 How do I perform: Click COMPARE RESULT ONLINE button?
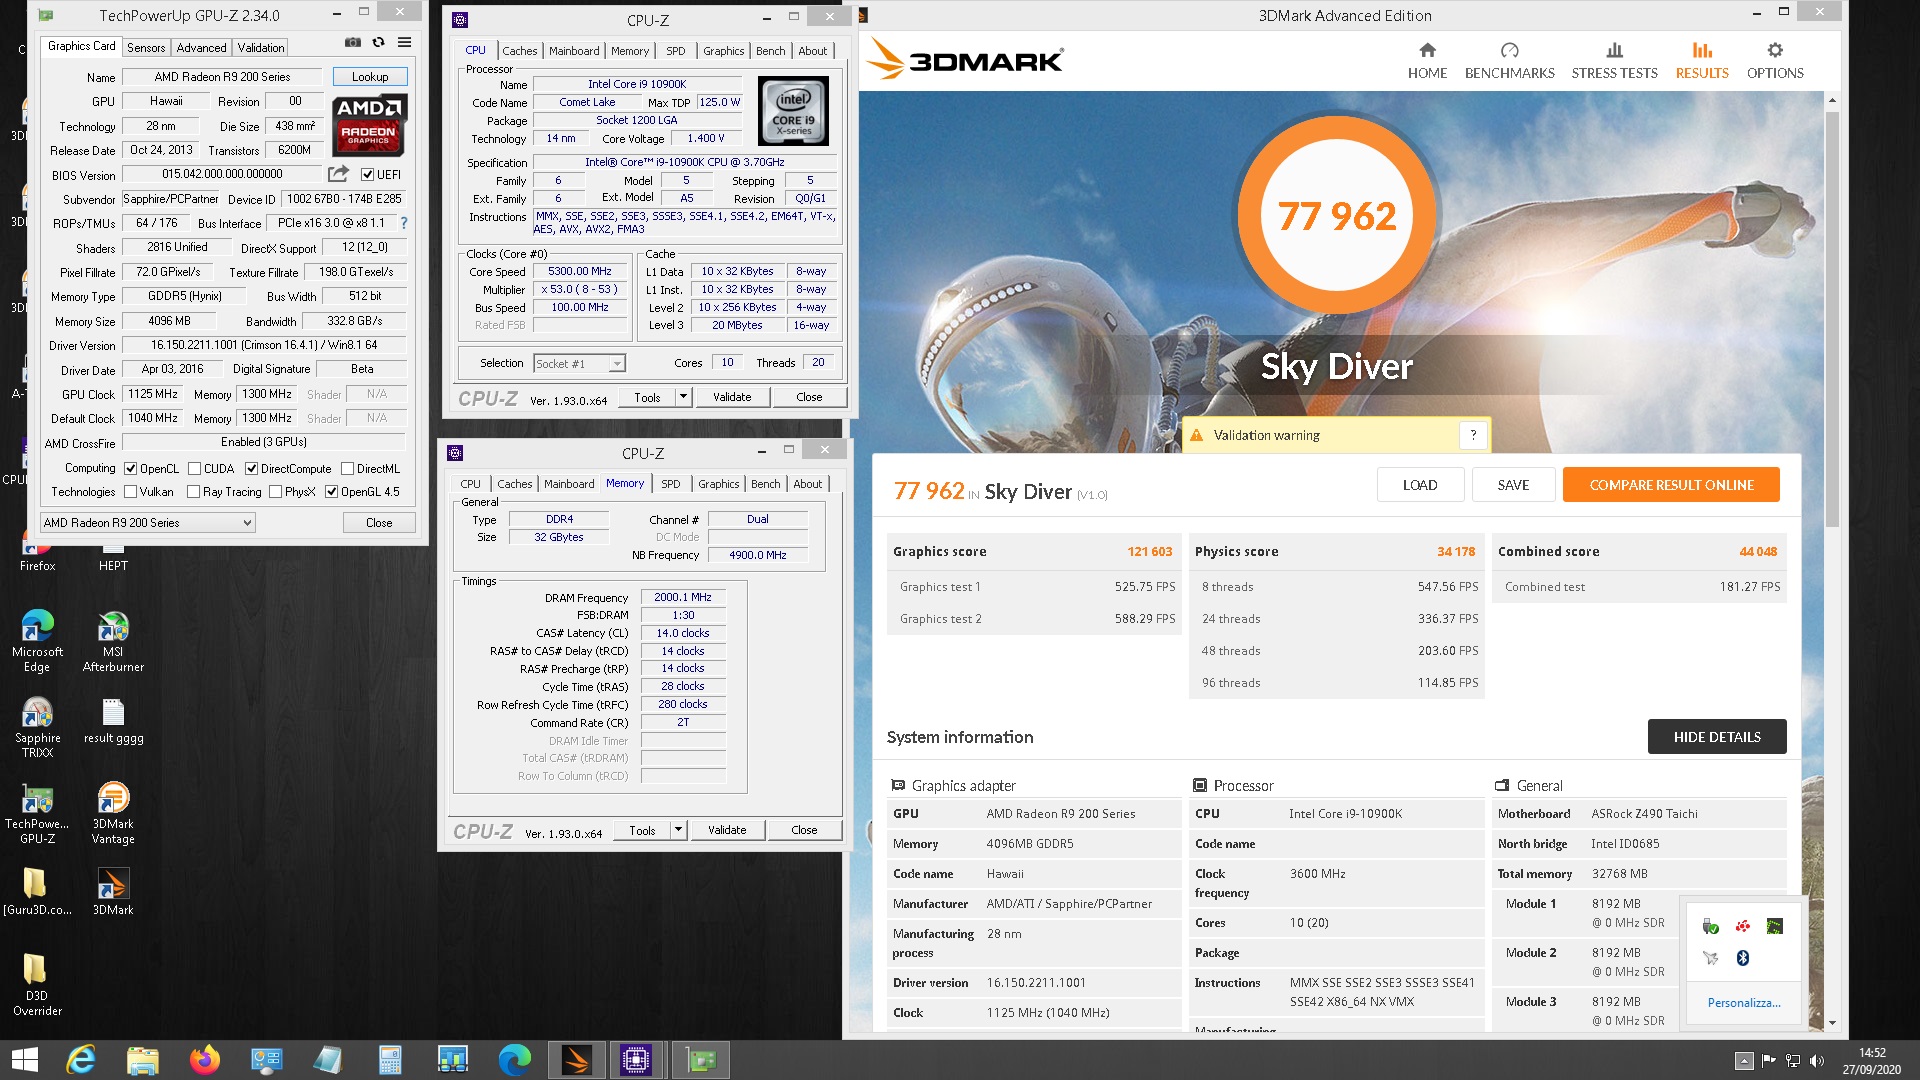(x=1671, y=485)
